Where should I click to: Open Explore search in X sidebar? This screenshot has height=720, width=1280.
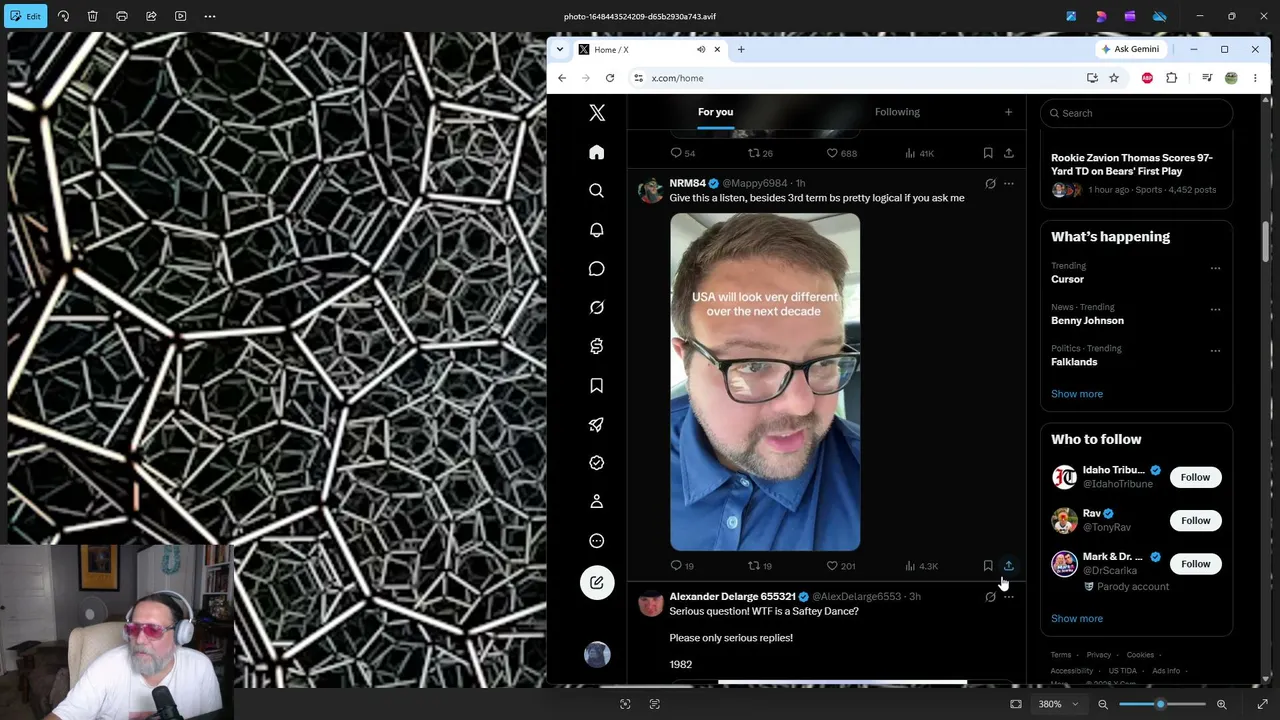[597, 191]
